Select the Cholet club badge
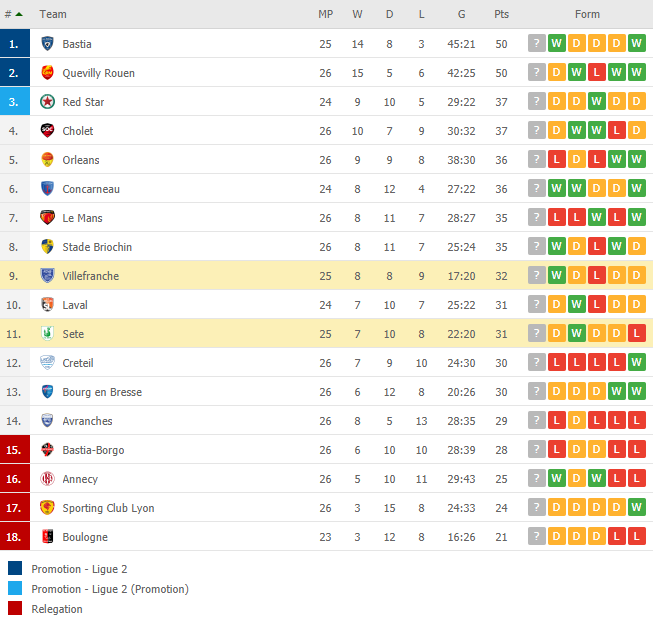Screen dimensions: 653x620 click(47, 130)
